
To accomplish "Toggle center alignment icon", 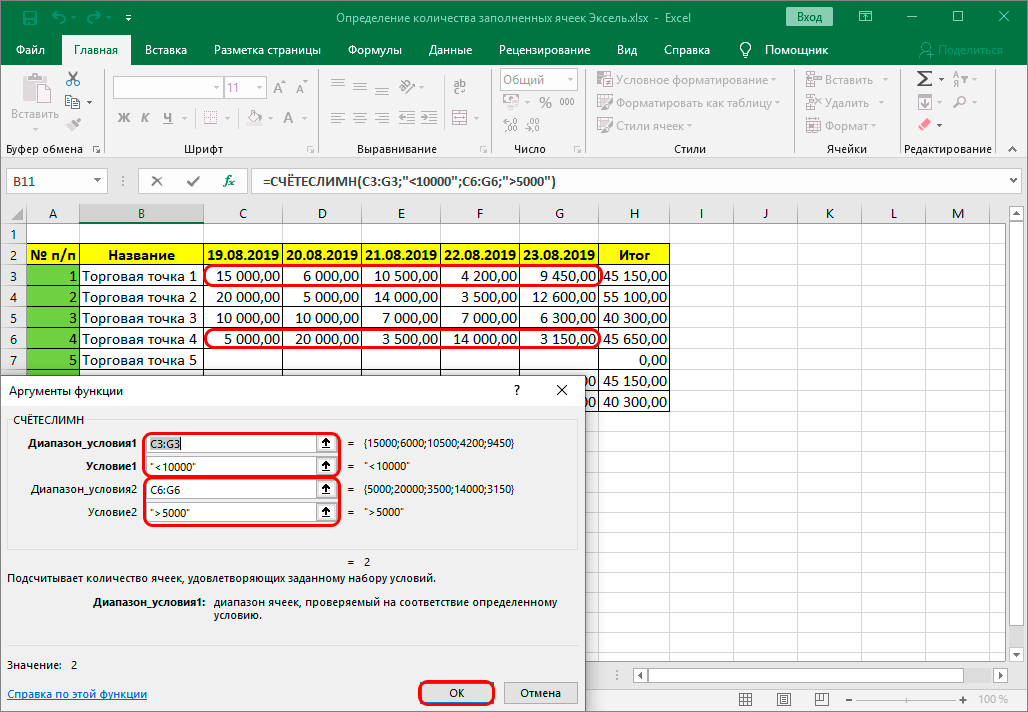I will coord(360,118).
